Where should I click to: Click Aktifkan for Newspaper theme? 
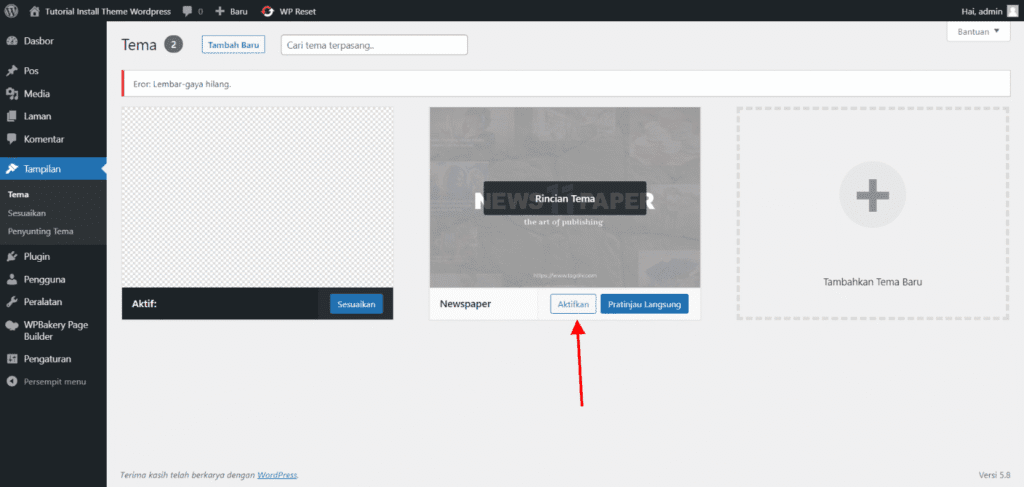(573, 304)
